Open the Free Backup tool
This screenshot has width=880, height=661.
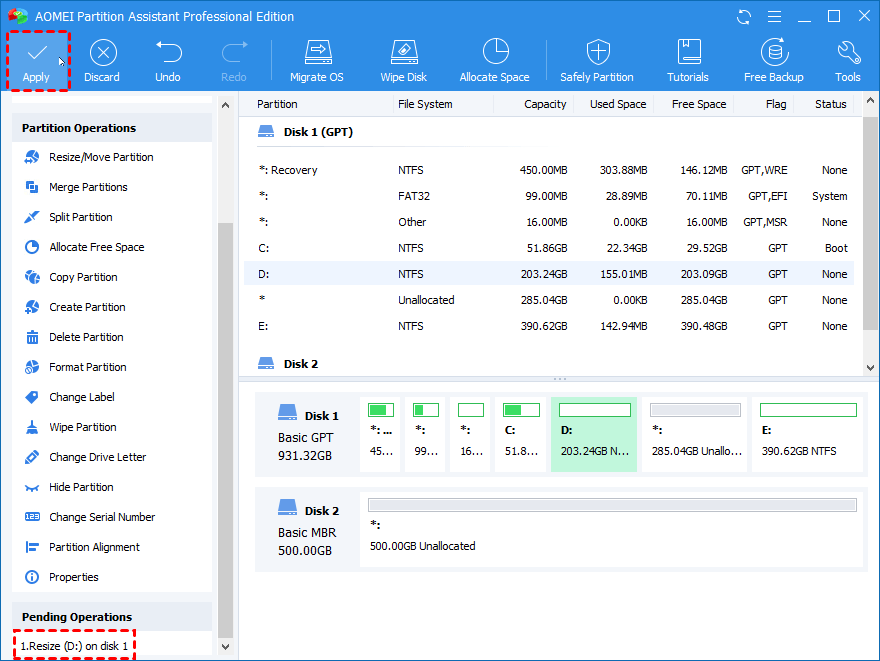coord(773,60)
